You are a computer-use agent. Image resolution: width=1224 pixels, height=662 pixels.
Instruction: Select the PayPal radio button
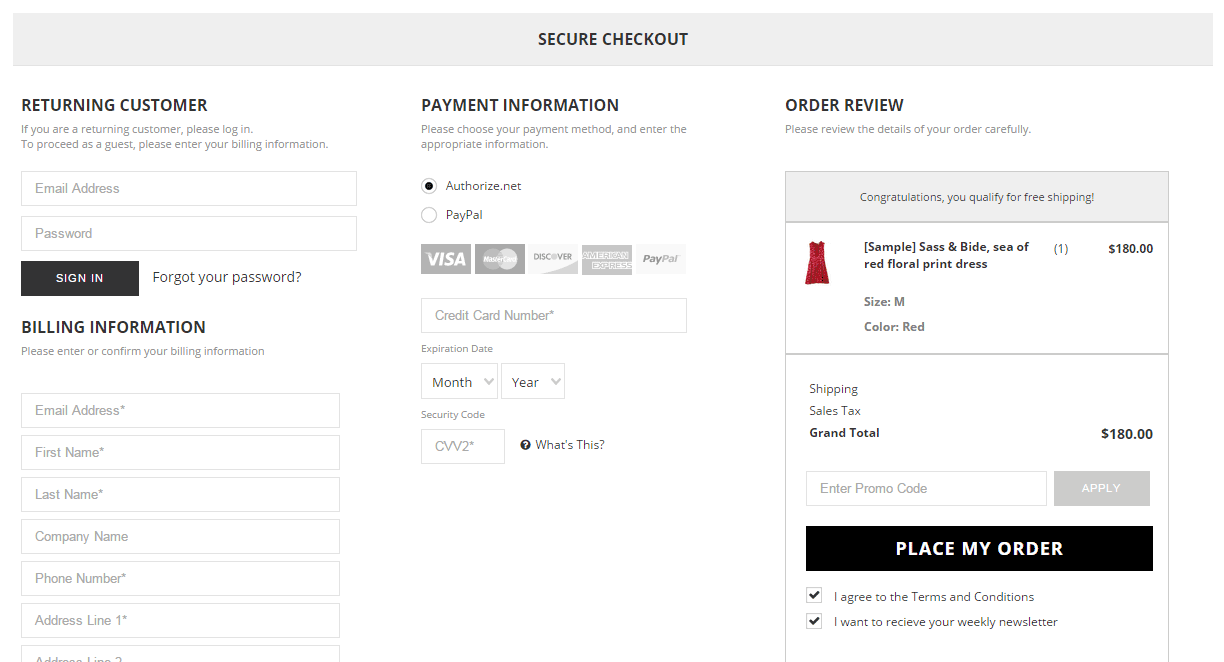(x=429, y=215)
